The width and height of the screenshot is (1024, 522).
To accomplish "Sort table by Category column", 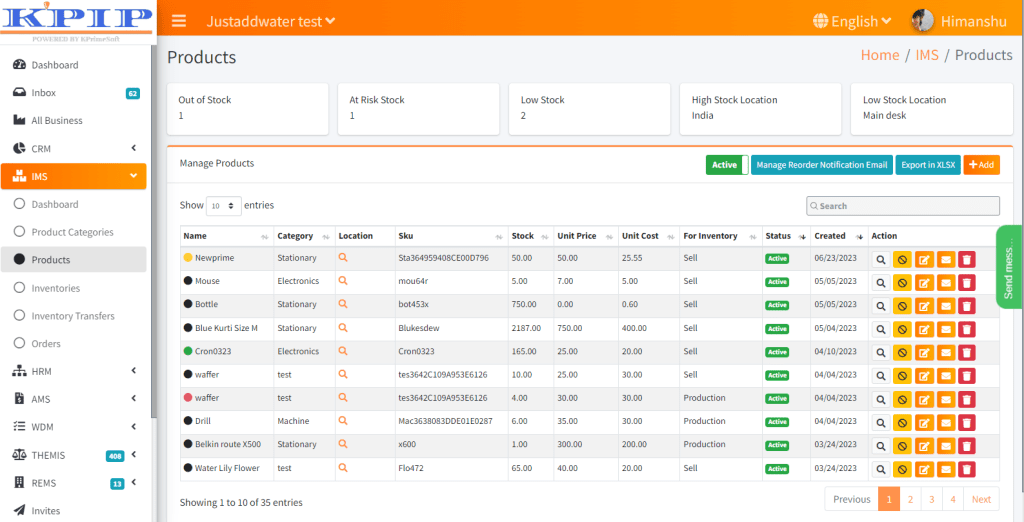I will (304, 236).
